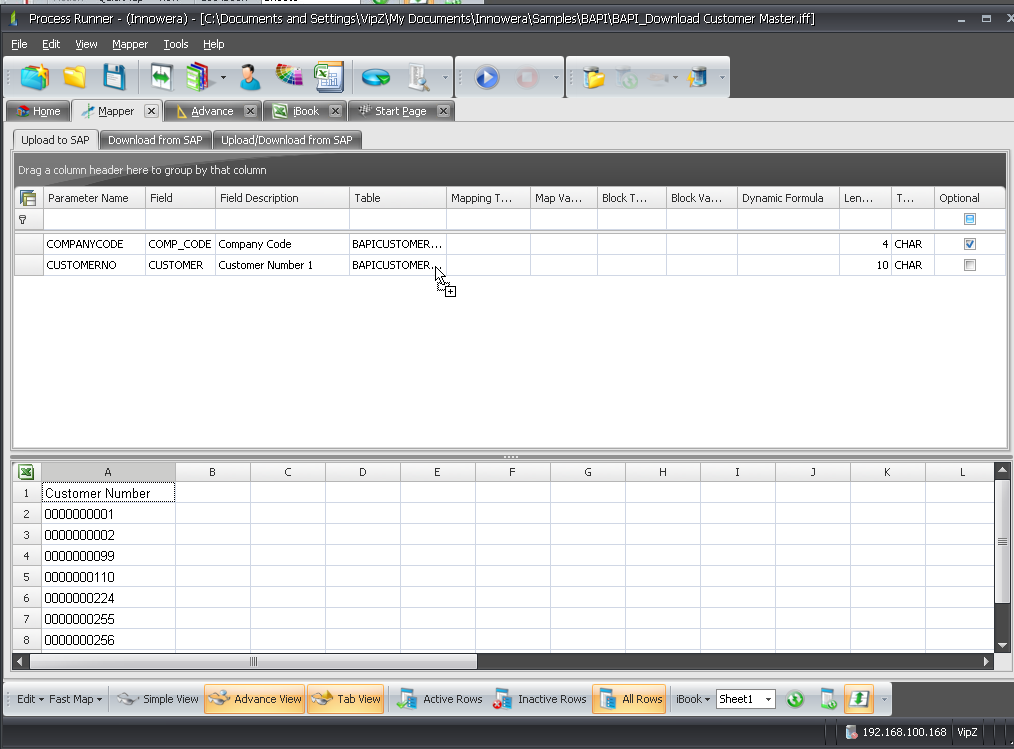Click the column chooser icon in grid header
Viewport: 1014px width, 749px height.
tap(28, 198)
